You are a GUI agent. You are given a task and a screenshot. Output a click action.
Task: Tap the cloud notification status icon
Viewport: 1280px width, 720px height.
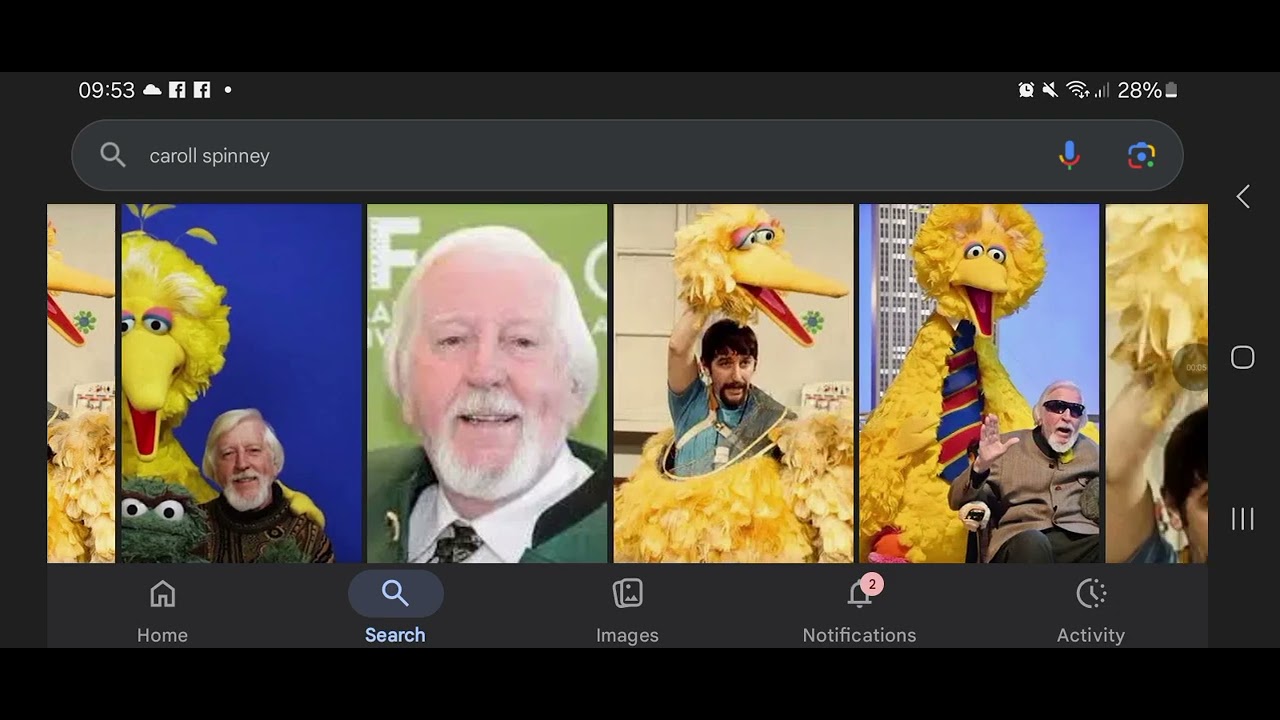(152, 90)
